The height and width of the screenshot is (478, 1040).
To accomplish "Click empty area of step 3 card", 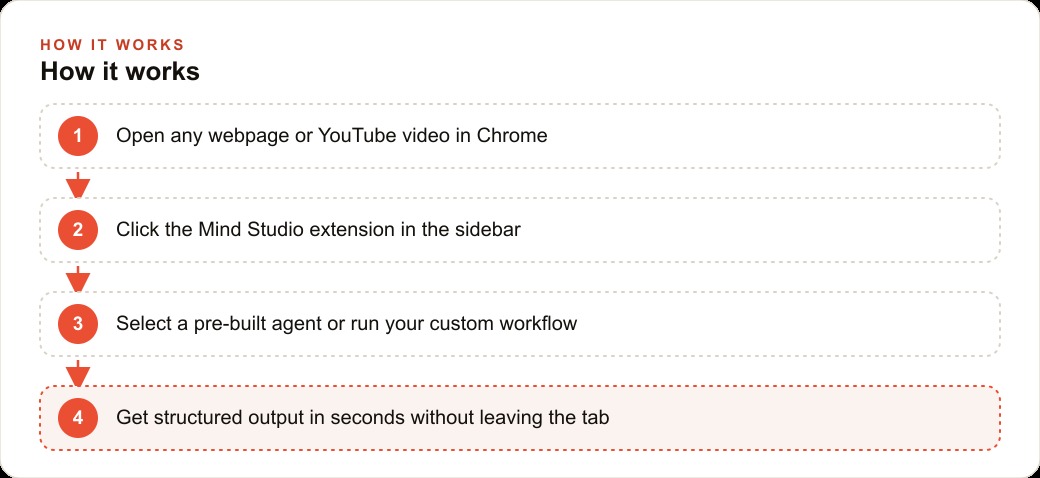I will [x=783, y=324].
